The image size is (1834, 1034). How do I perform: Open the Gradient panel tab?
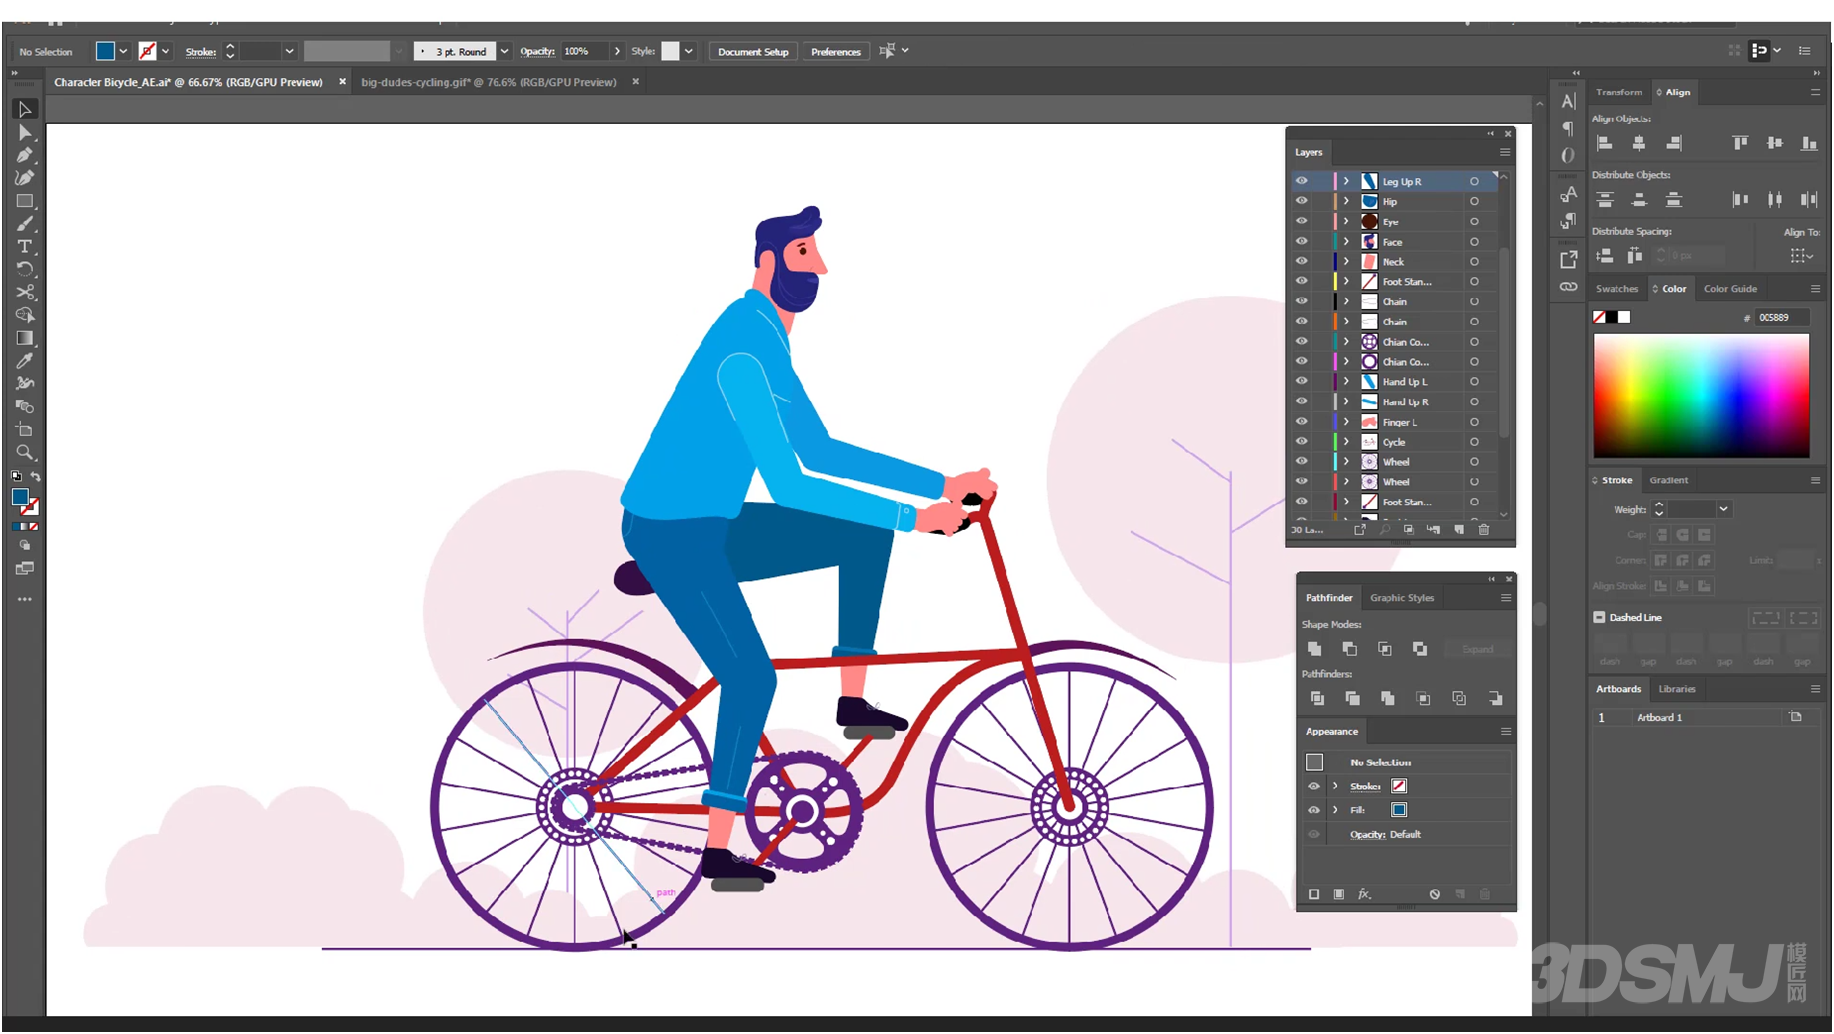click(x=1668, y=480)
